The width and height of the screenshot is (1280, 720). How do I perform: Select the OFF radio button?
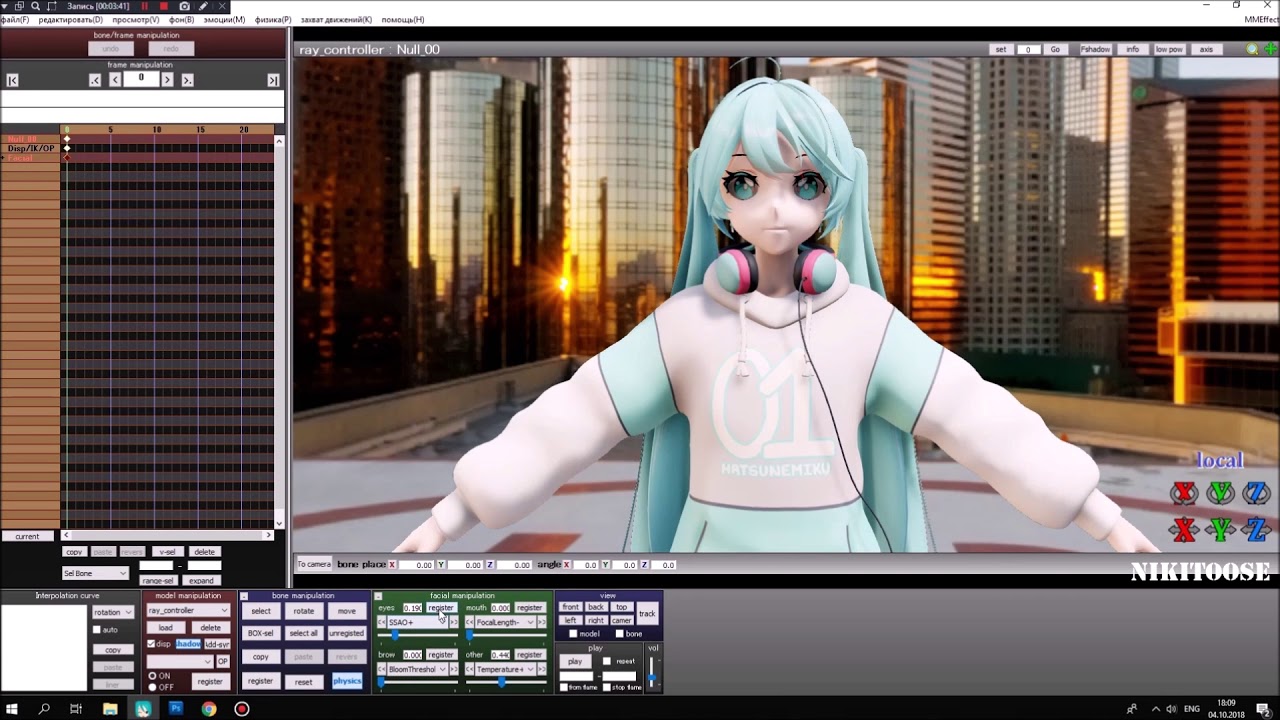(152, 687)
